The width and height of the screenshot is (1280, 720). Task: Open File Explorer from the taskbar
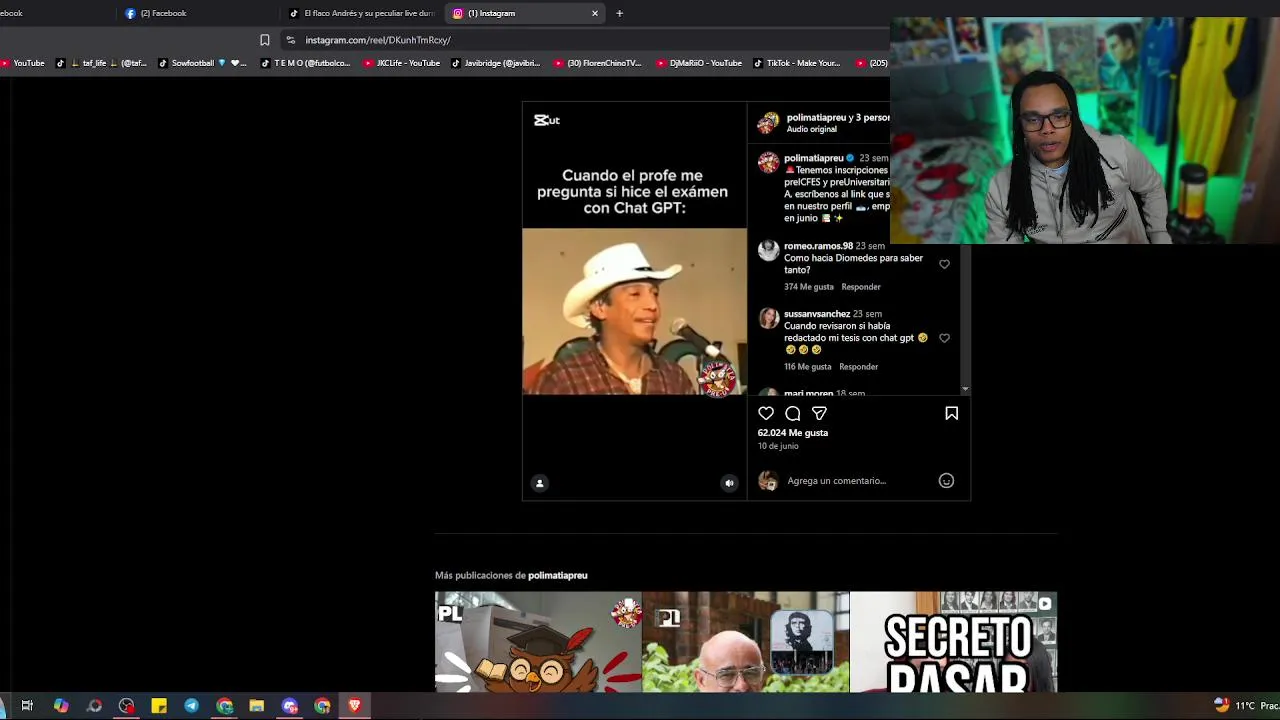point(257,706)
